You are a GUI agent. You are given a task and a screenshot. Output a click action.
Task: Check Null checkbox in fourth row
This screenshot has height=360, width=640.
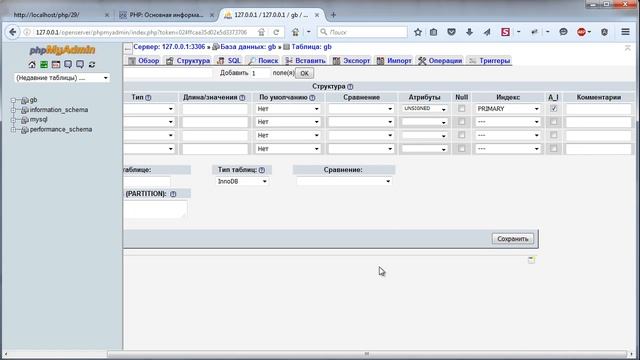pos(462,149)
